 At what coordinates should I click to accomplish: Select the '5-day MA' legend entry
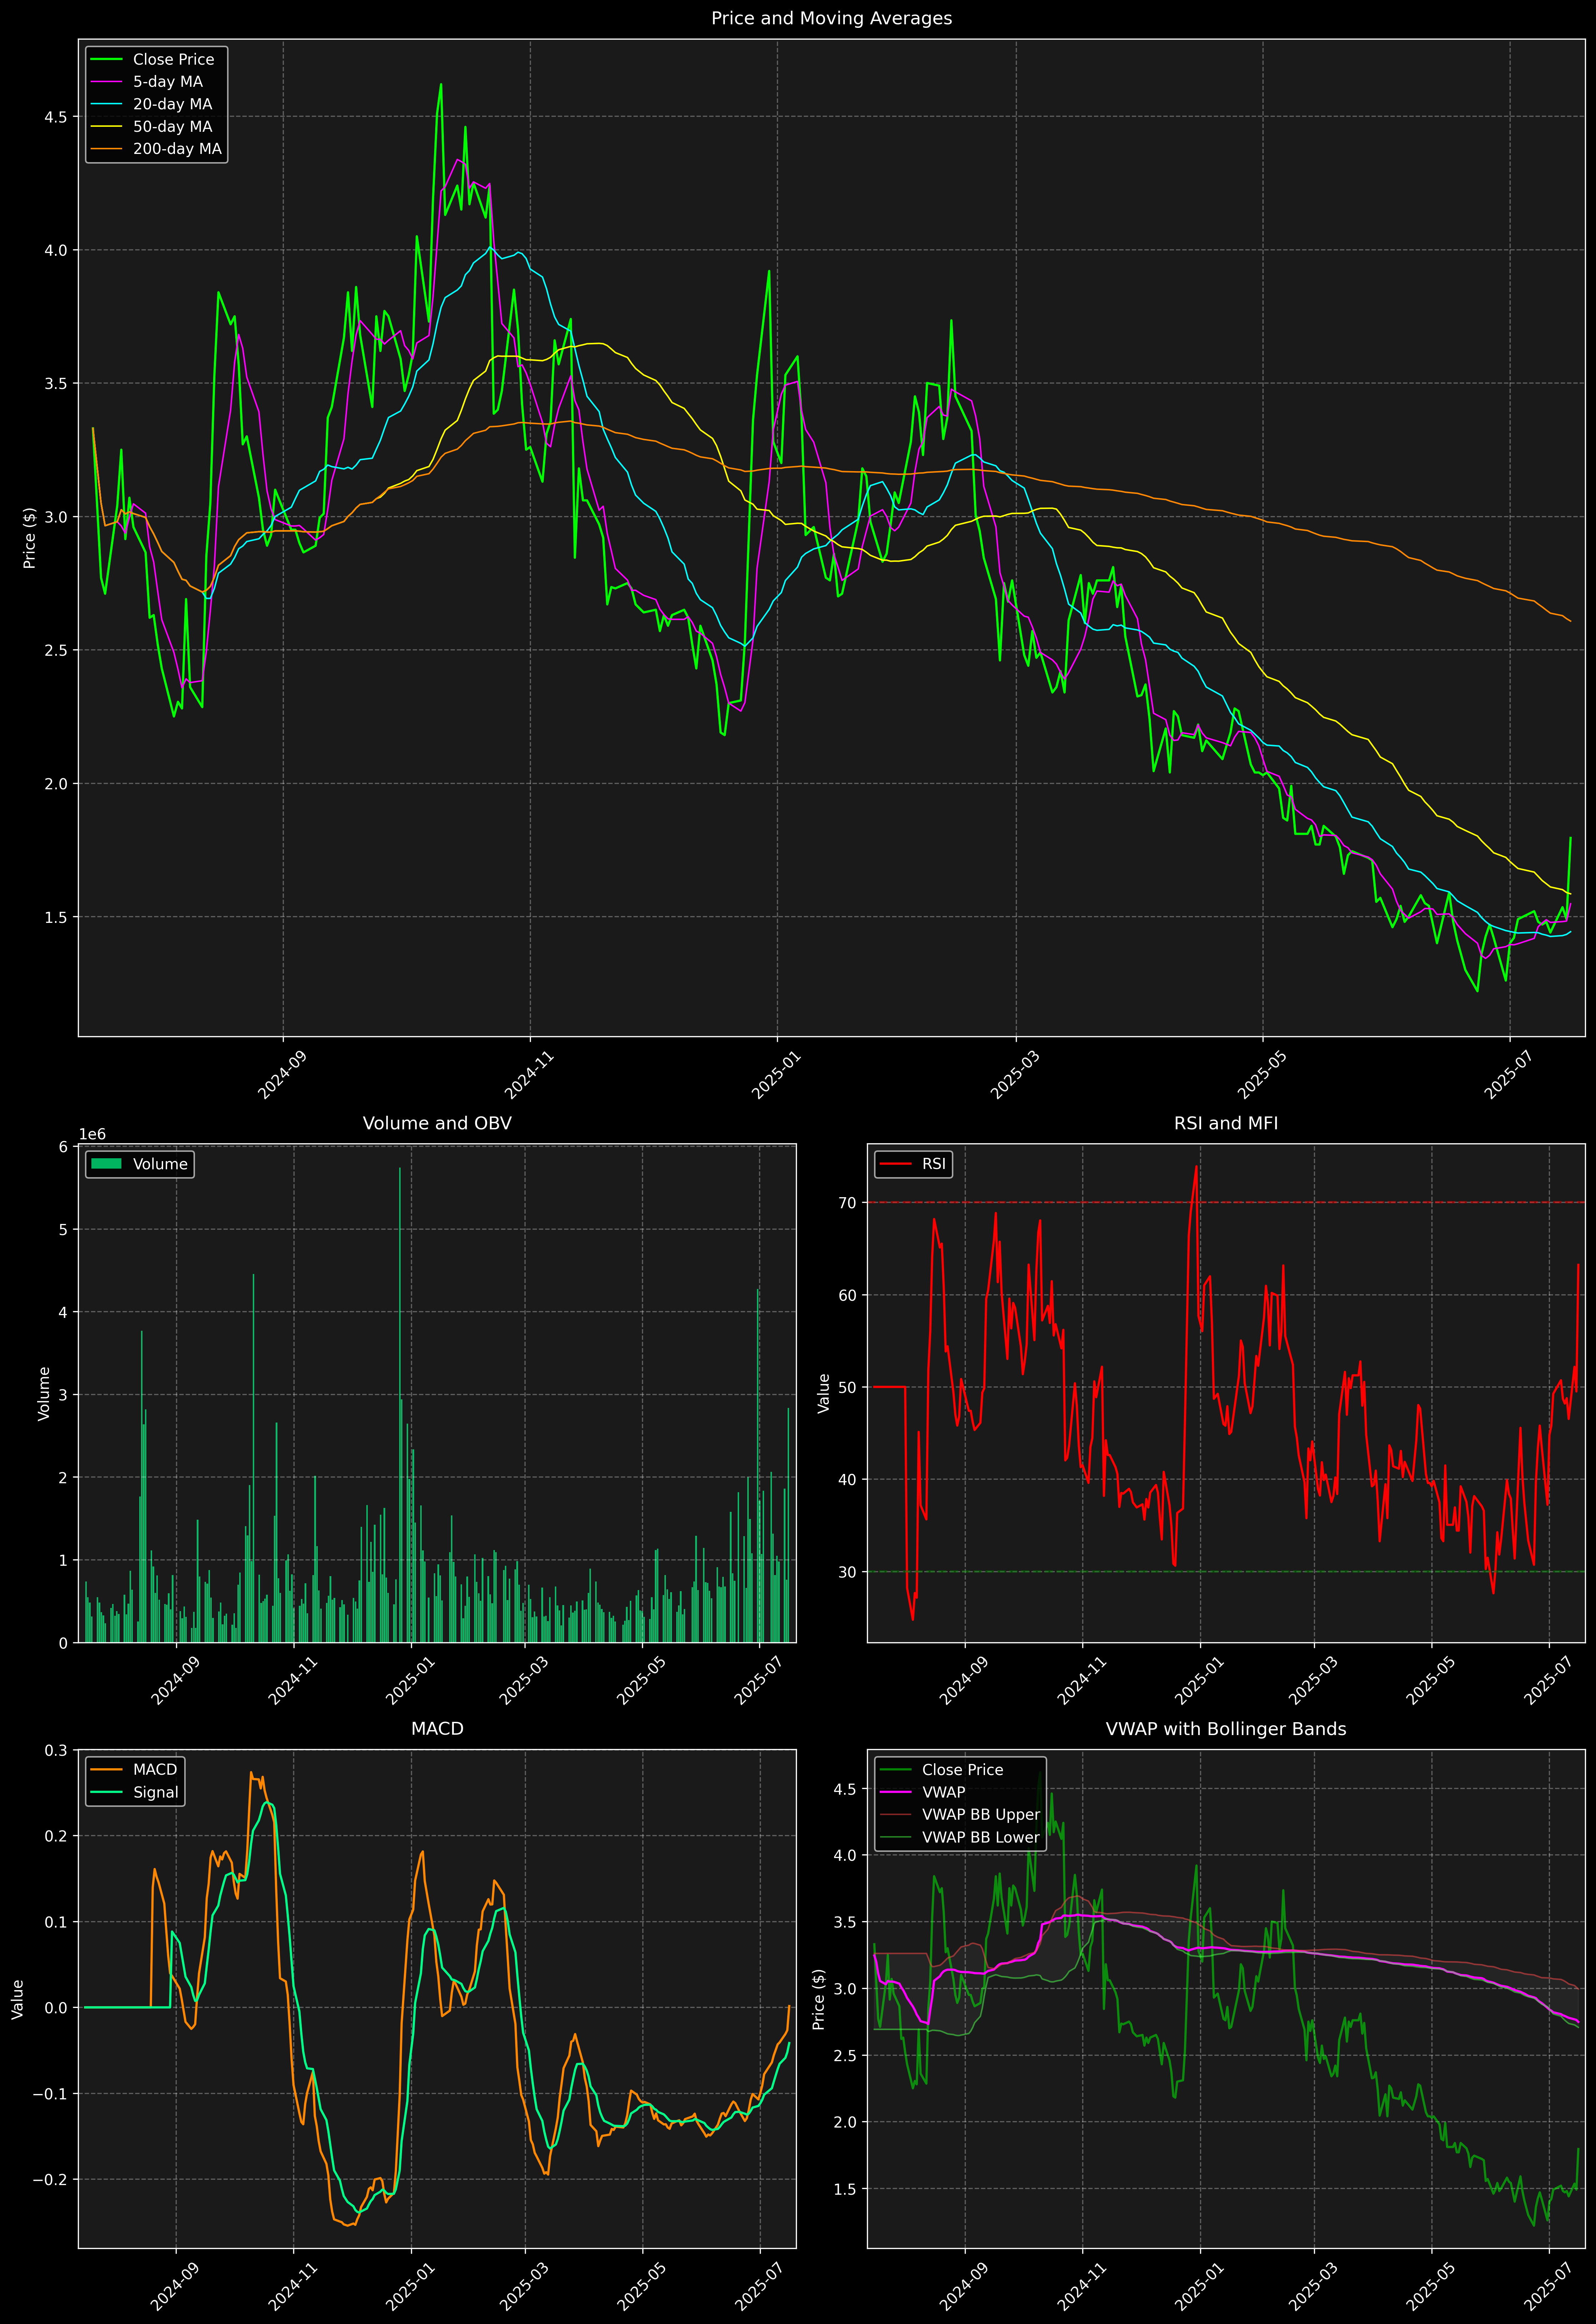point(168,82)
